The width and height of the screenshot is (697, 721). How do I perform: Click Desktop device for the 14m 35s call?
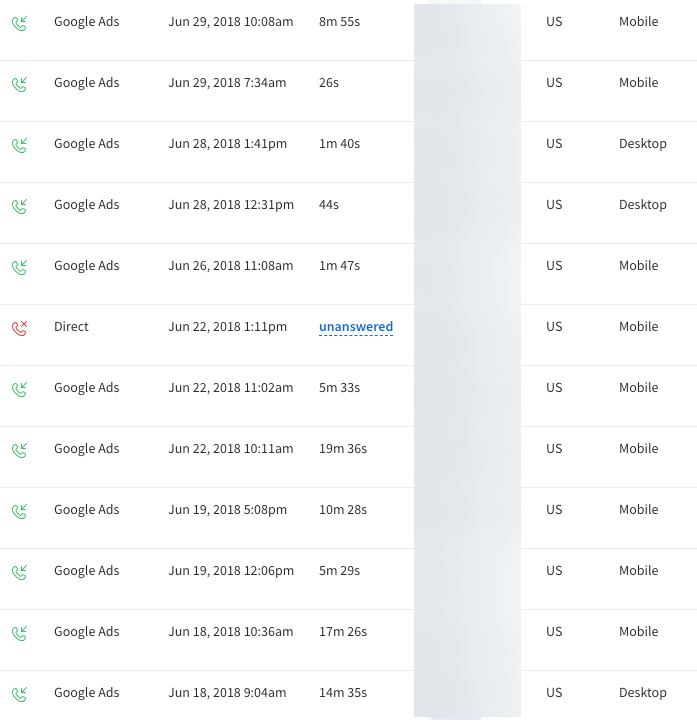point(642,693)
